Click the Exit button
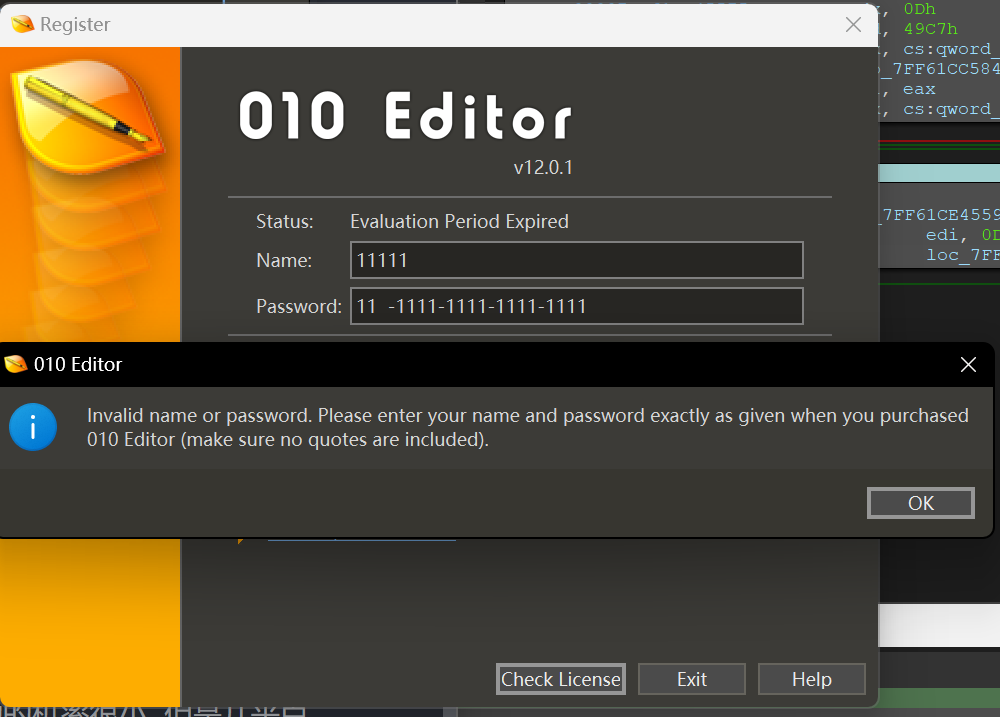1000x717 pixels. tap(692, 679)
